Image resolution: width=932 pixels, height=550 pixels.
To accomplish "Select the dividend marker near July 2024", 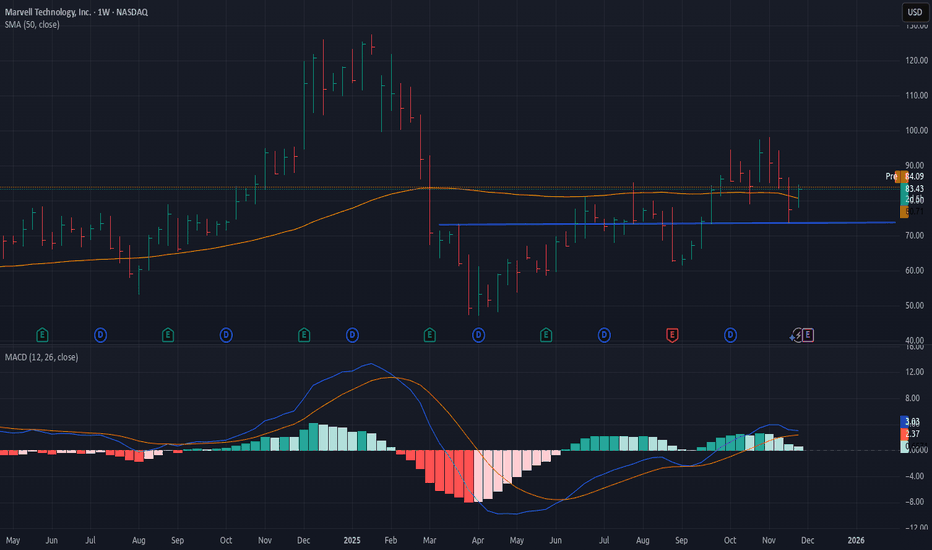I will click(101, 333).
